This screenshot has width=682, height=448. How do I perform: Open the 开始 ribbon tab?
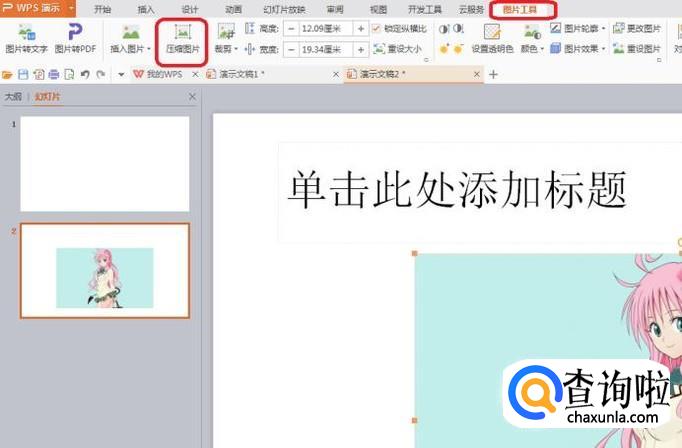103,9
